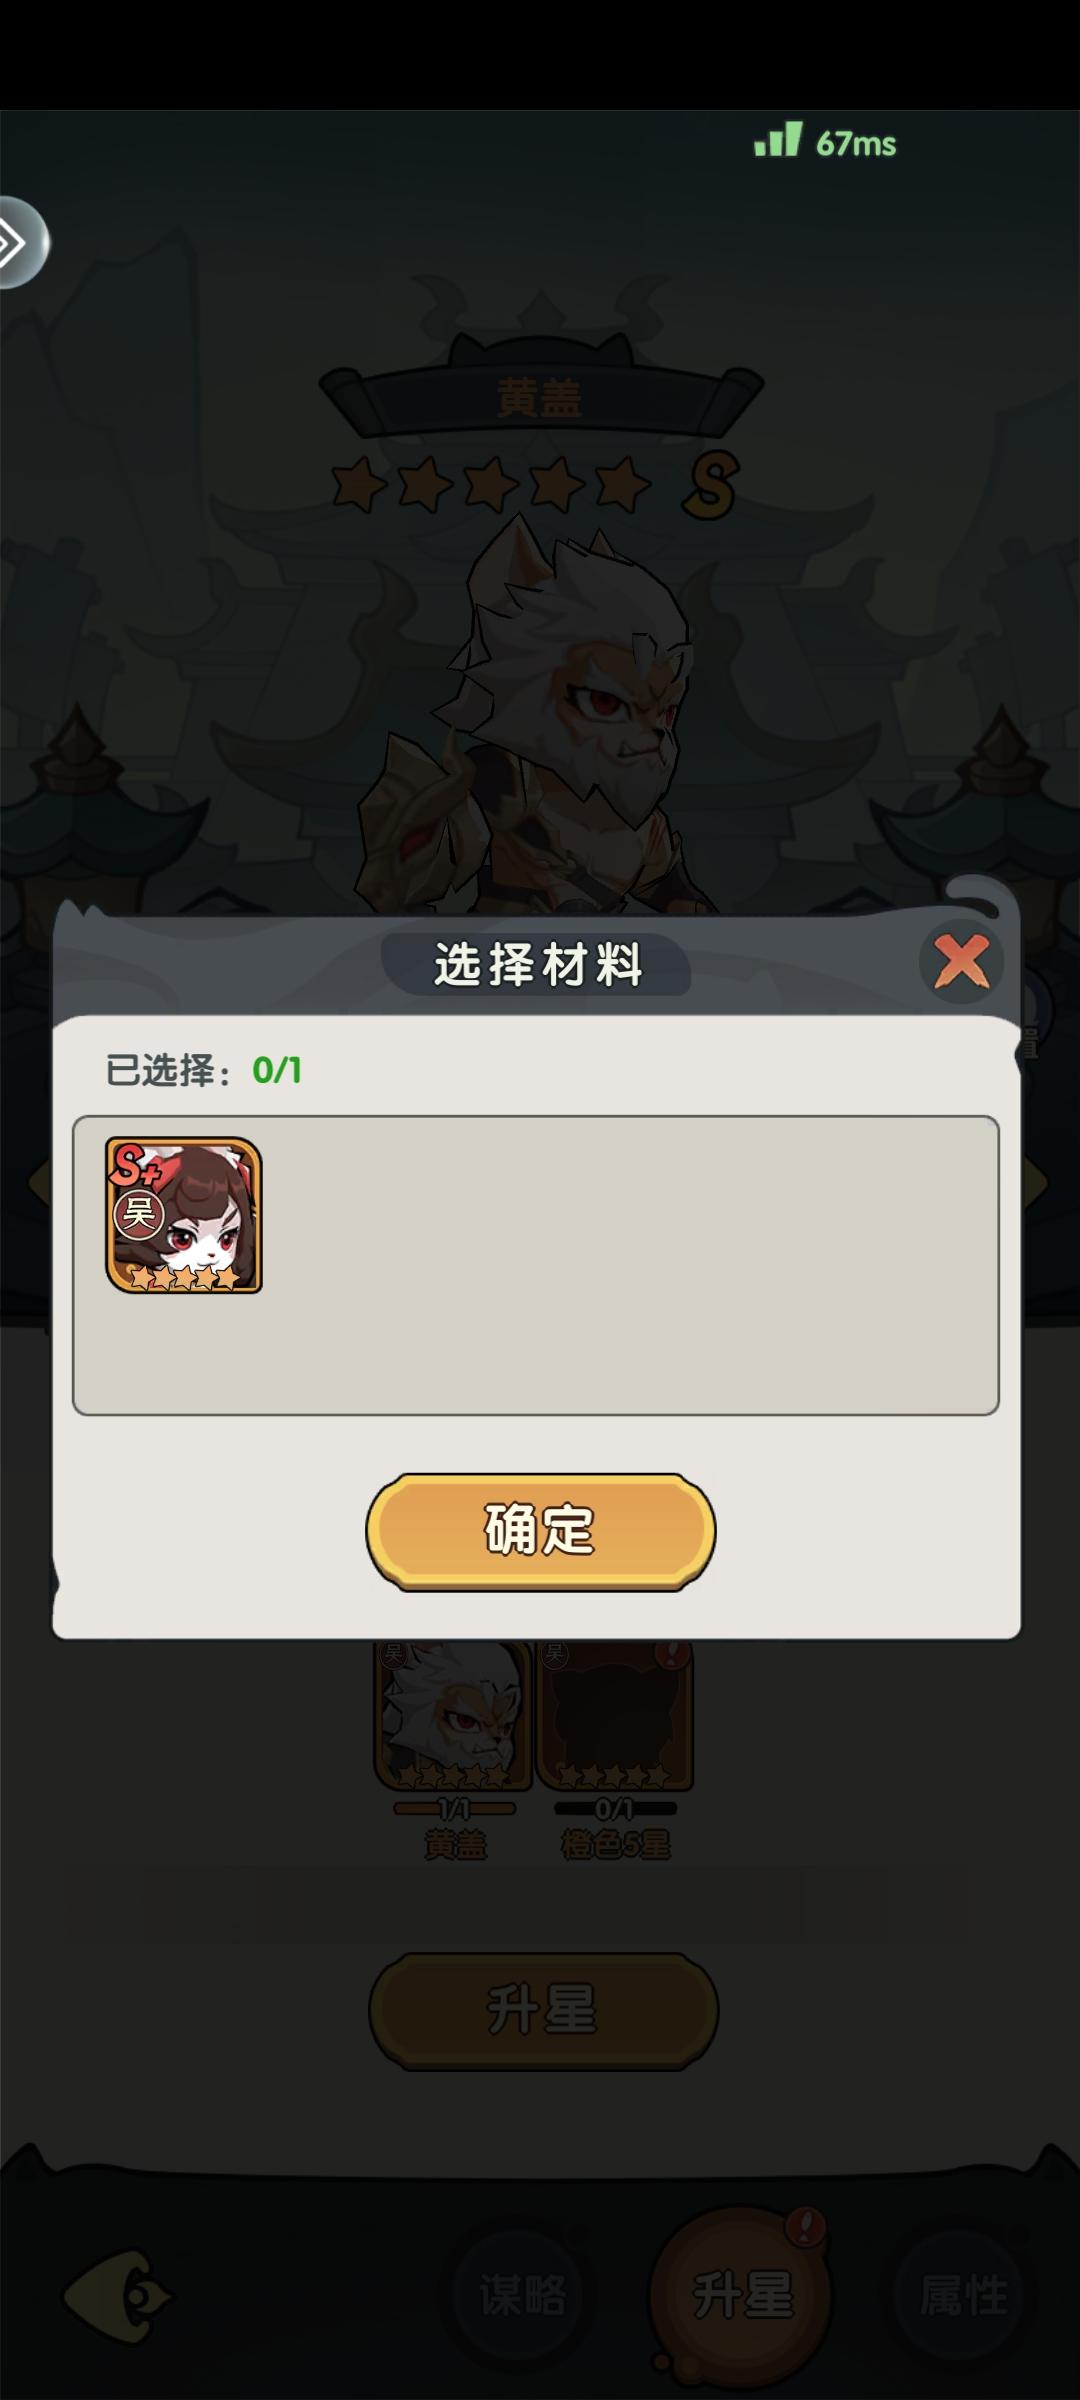
Task: Tap the network signal strength icon
Action: pyautogui.click(x=778, y=139)
